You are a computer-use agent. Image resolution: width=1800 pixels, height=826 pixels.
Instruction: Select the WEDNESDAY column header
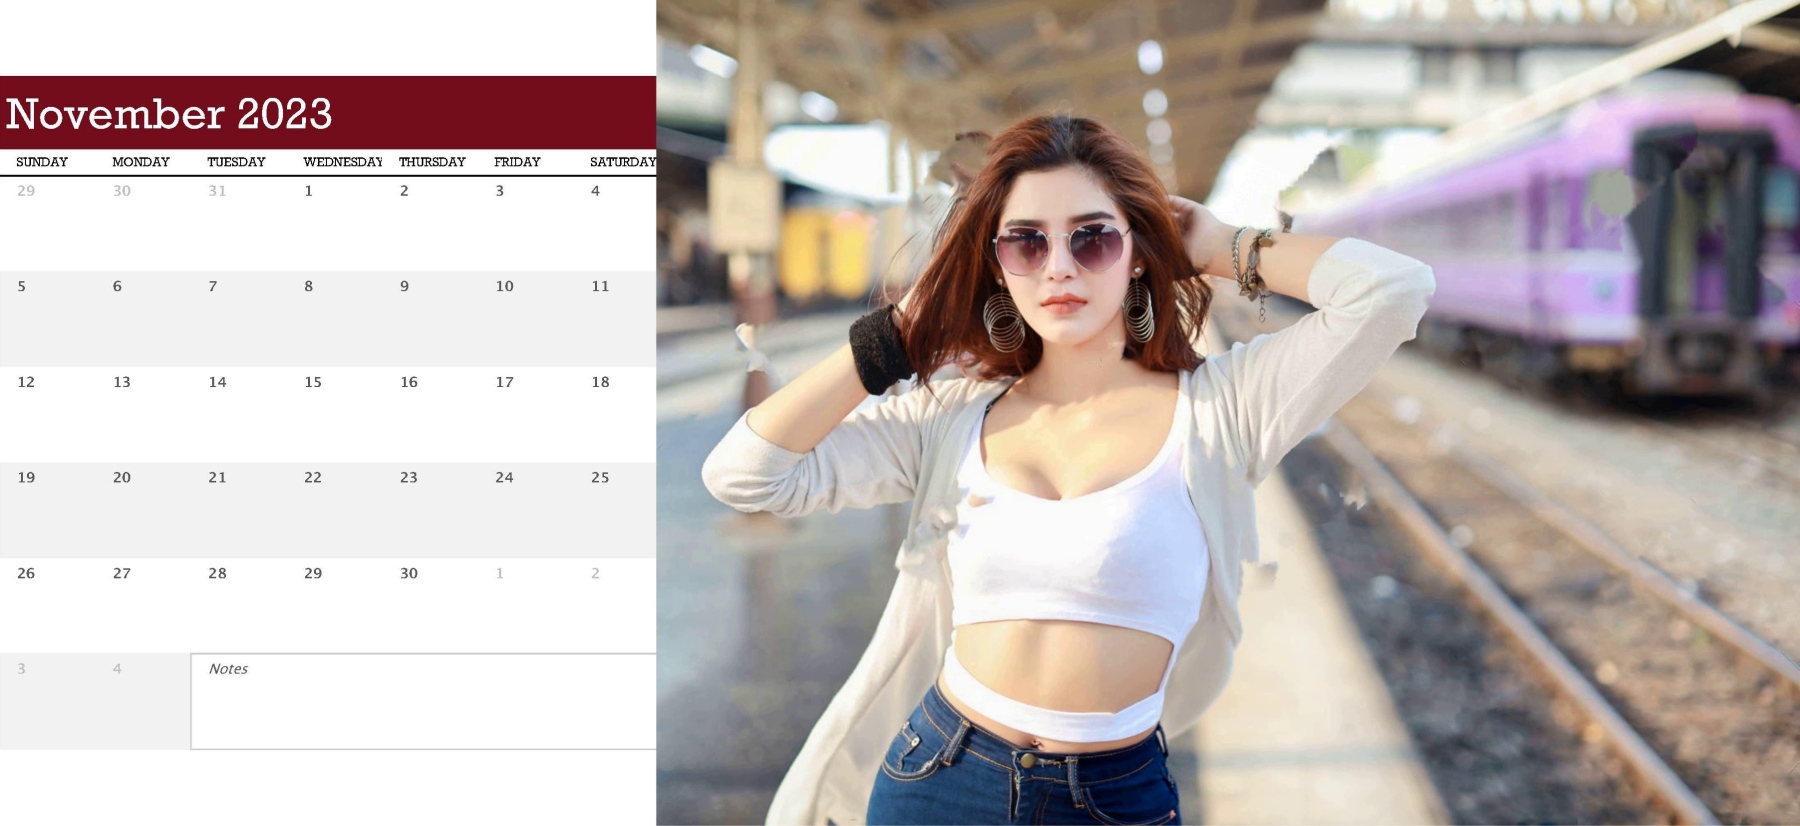(x=343, y=162)
